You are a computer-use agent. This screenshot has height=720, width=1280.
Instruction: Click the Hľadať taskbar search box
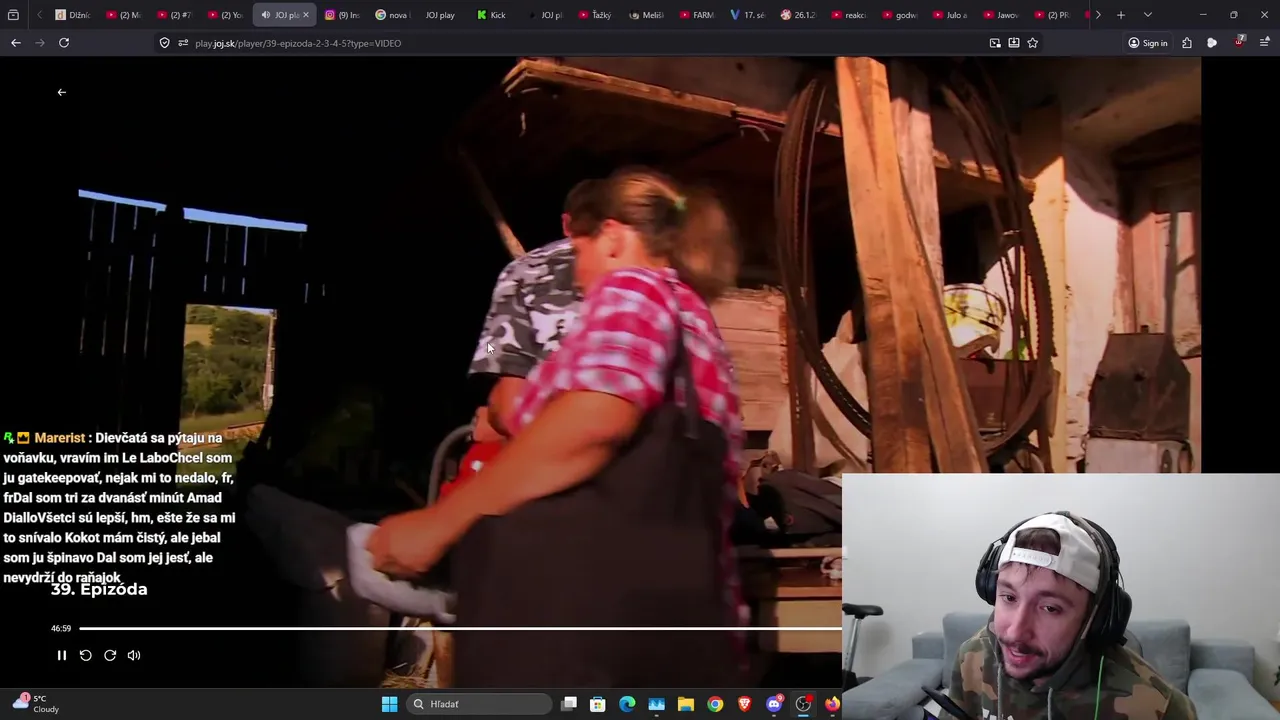tap(481, 704)
